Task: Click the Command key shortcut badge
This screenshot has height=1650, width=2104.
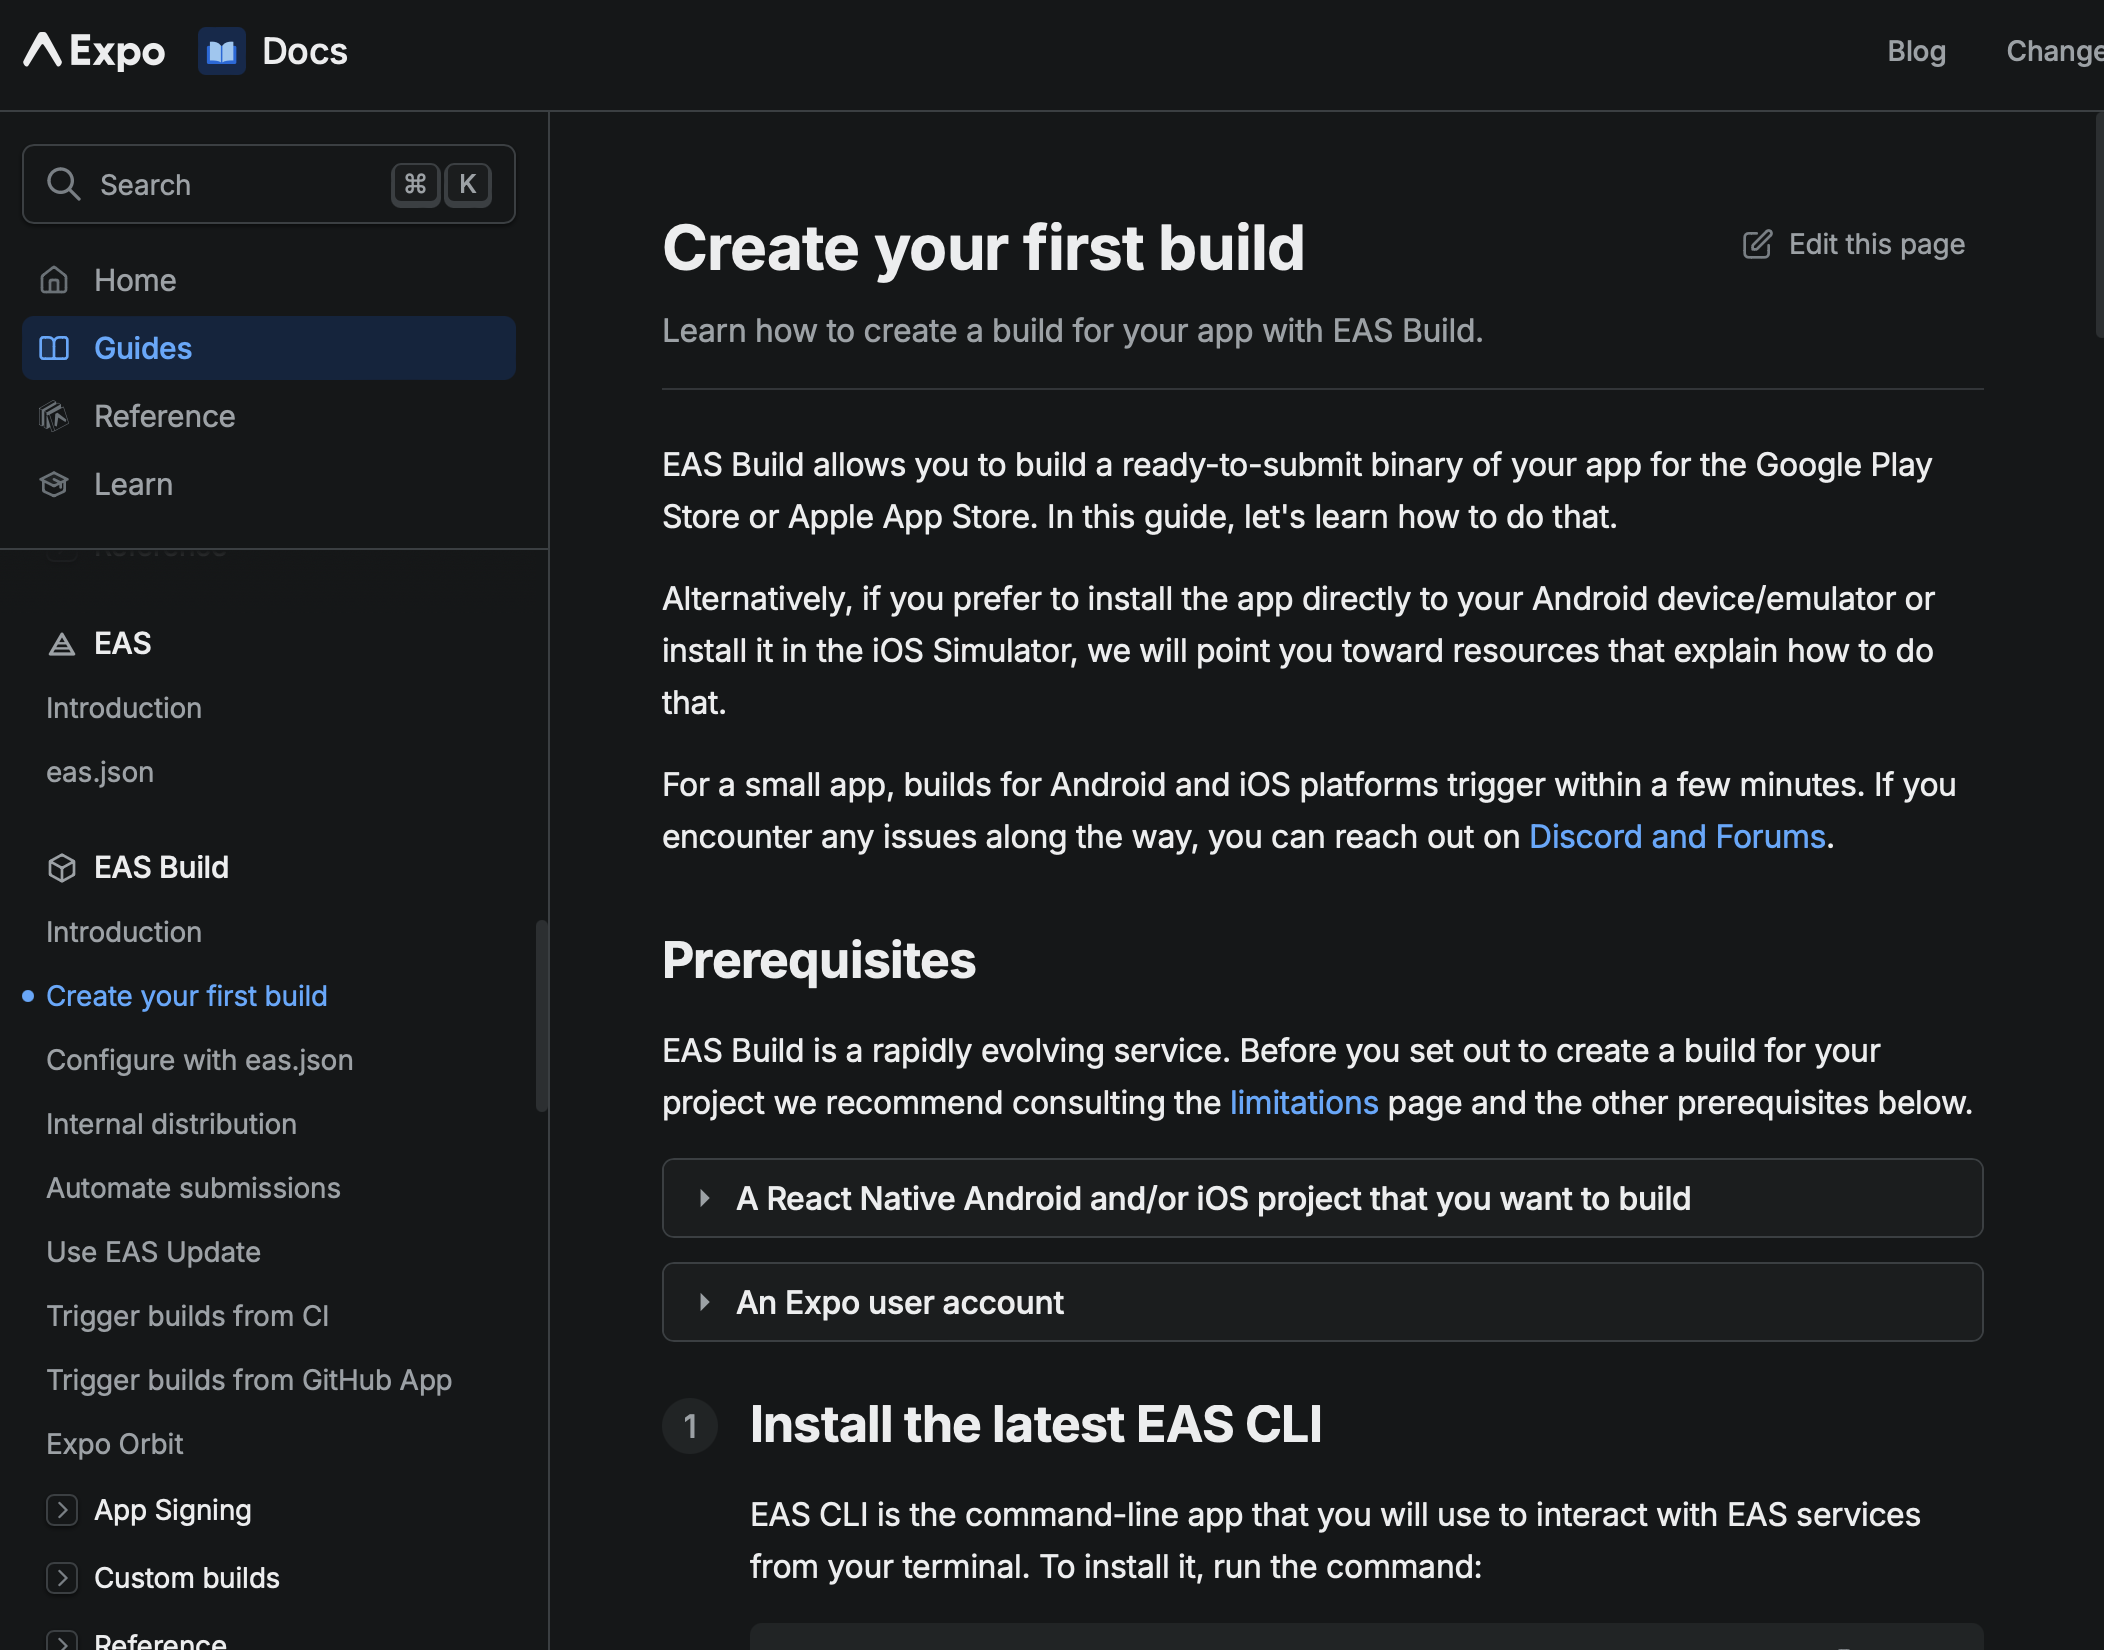Action: point(415,184)
